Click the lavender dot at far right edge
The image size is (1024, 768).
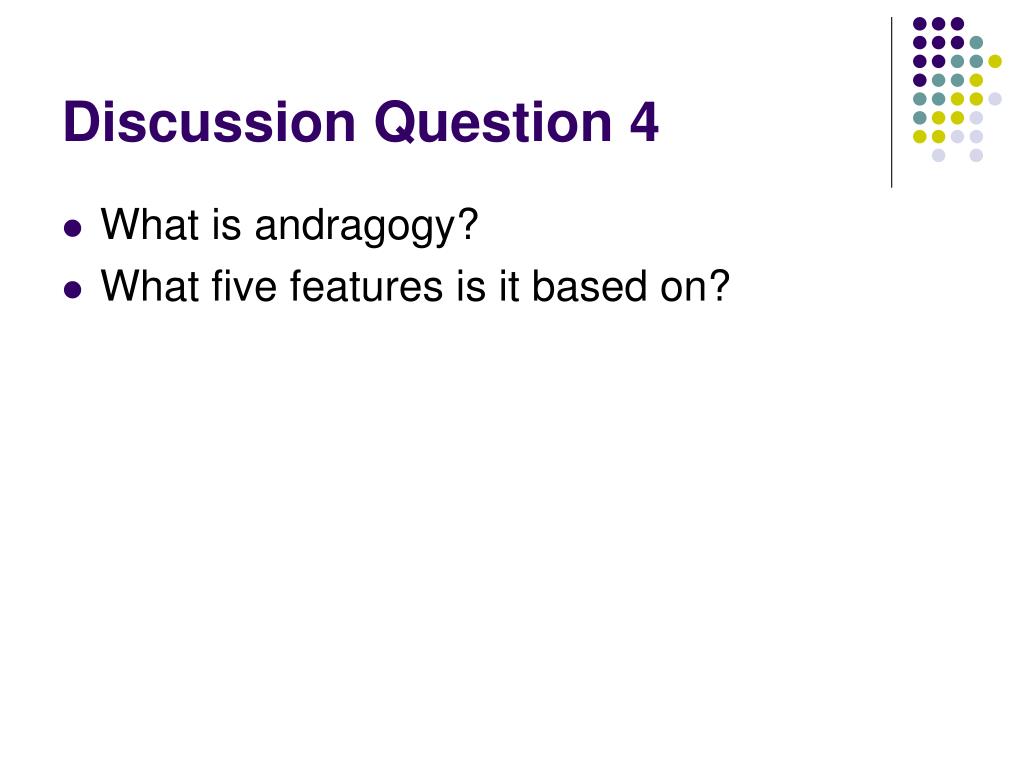pyautogui.click(x=995, y=99)
